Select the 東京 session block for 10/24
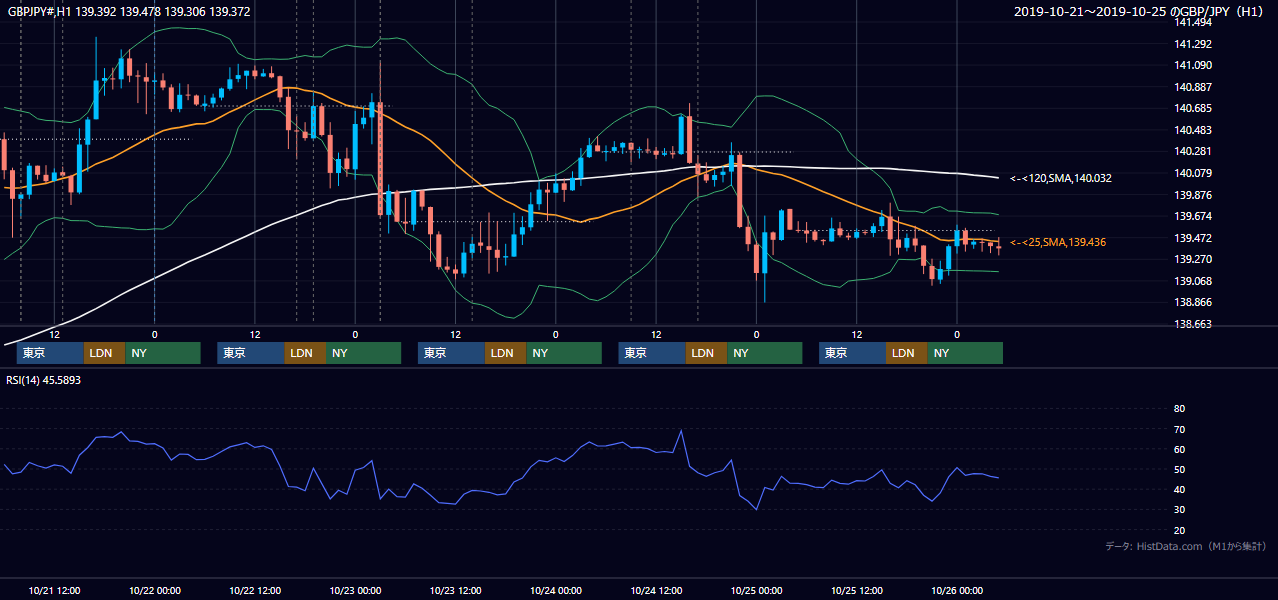 coord(652,353)
